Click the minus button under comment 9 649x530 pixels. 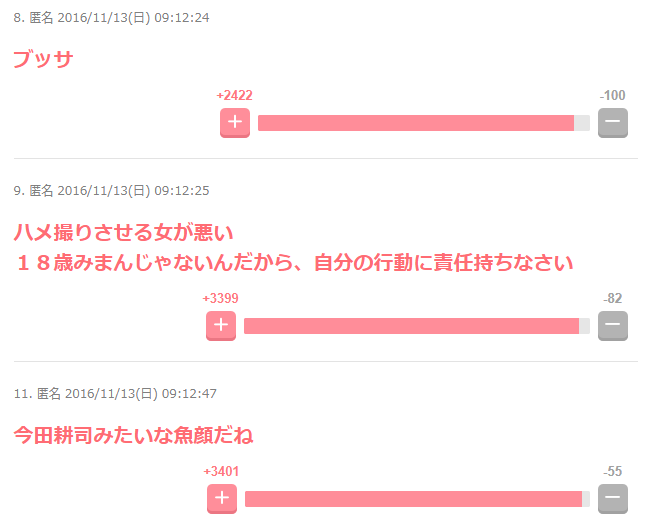tap(613, 326)
